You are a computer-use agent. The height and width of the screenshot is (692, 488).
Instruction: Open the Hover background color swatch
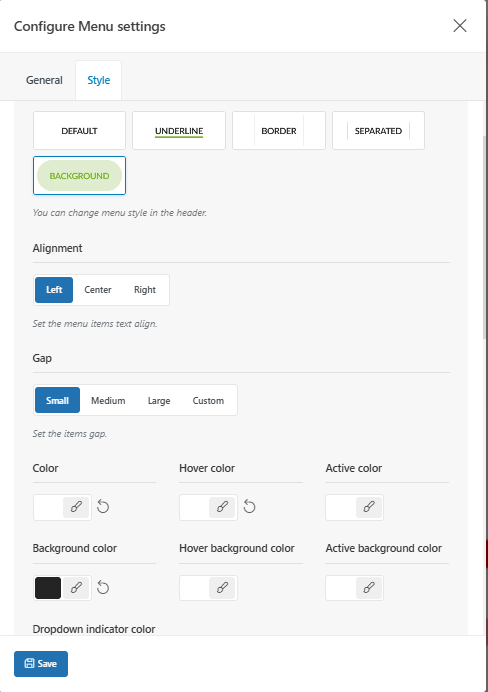pos(194,588)
